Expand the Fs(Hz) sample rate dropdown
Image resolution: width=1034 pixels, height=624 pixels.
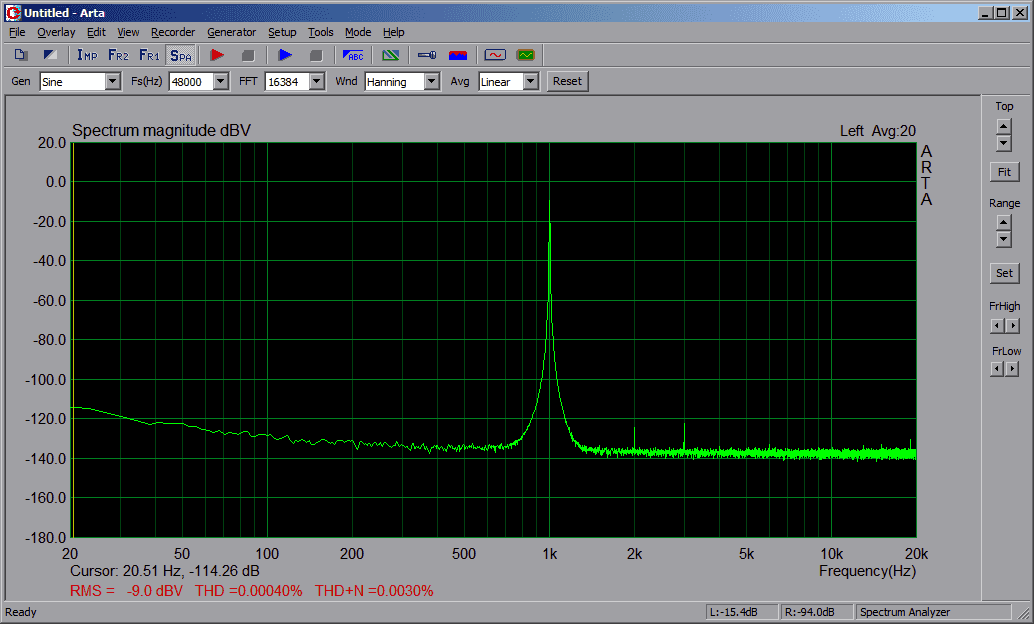pyautogui.click(x=221, y=82)
